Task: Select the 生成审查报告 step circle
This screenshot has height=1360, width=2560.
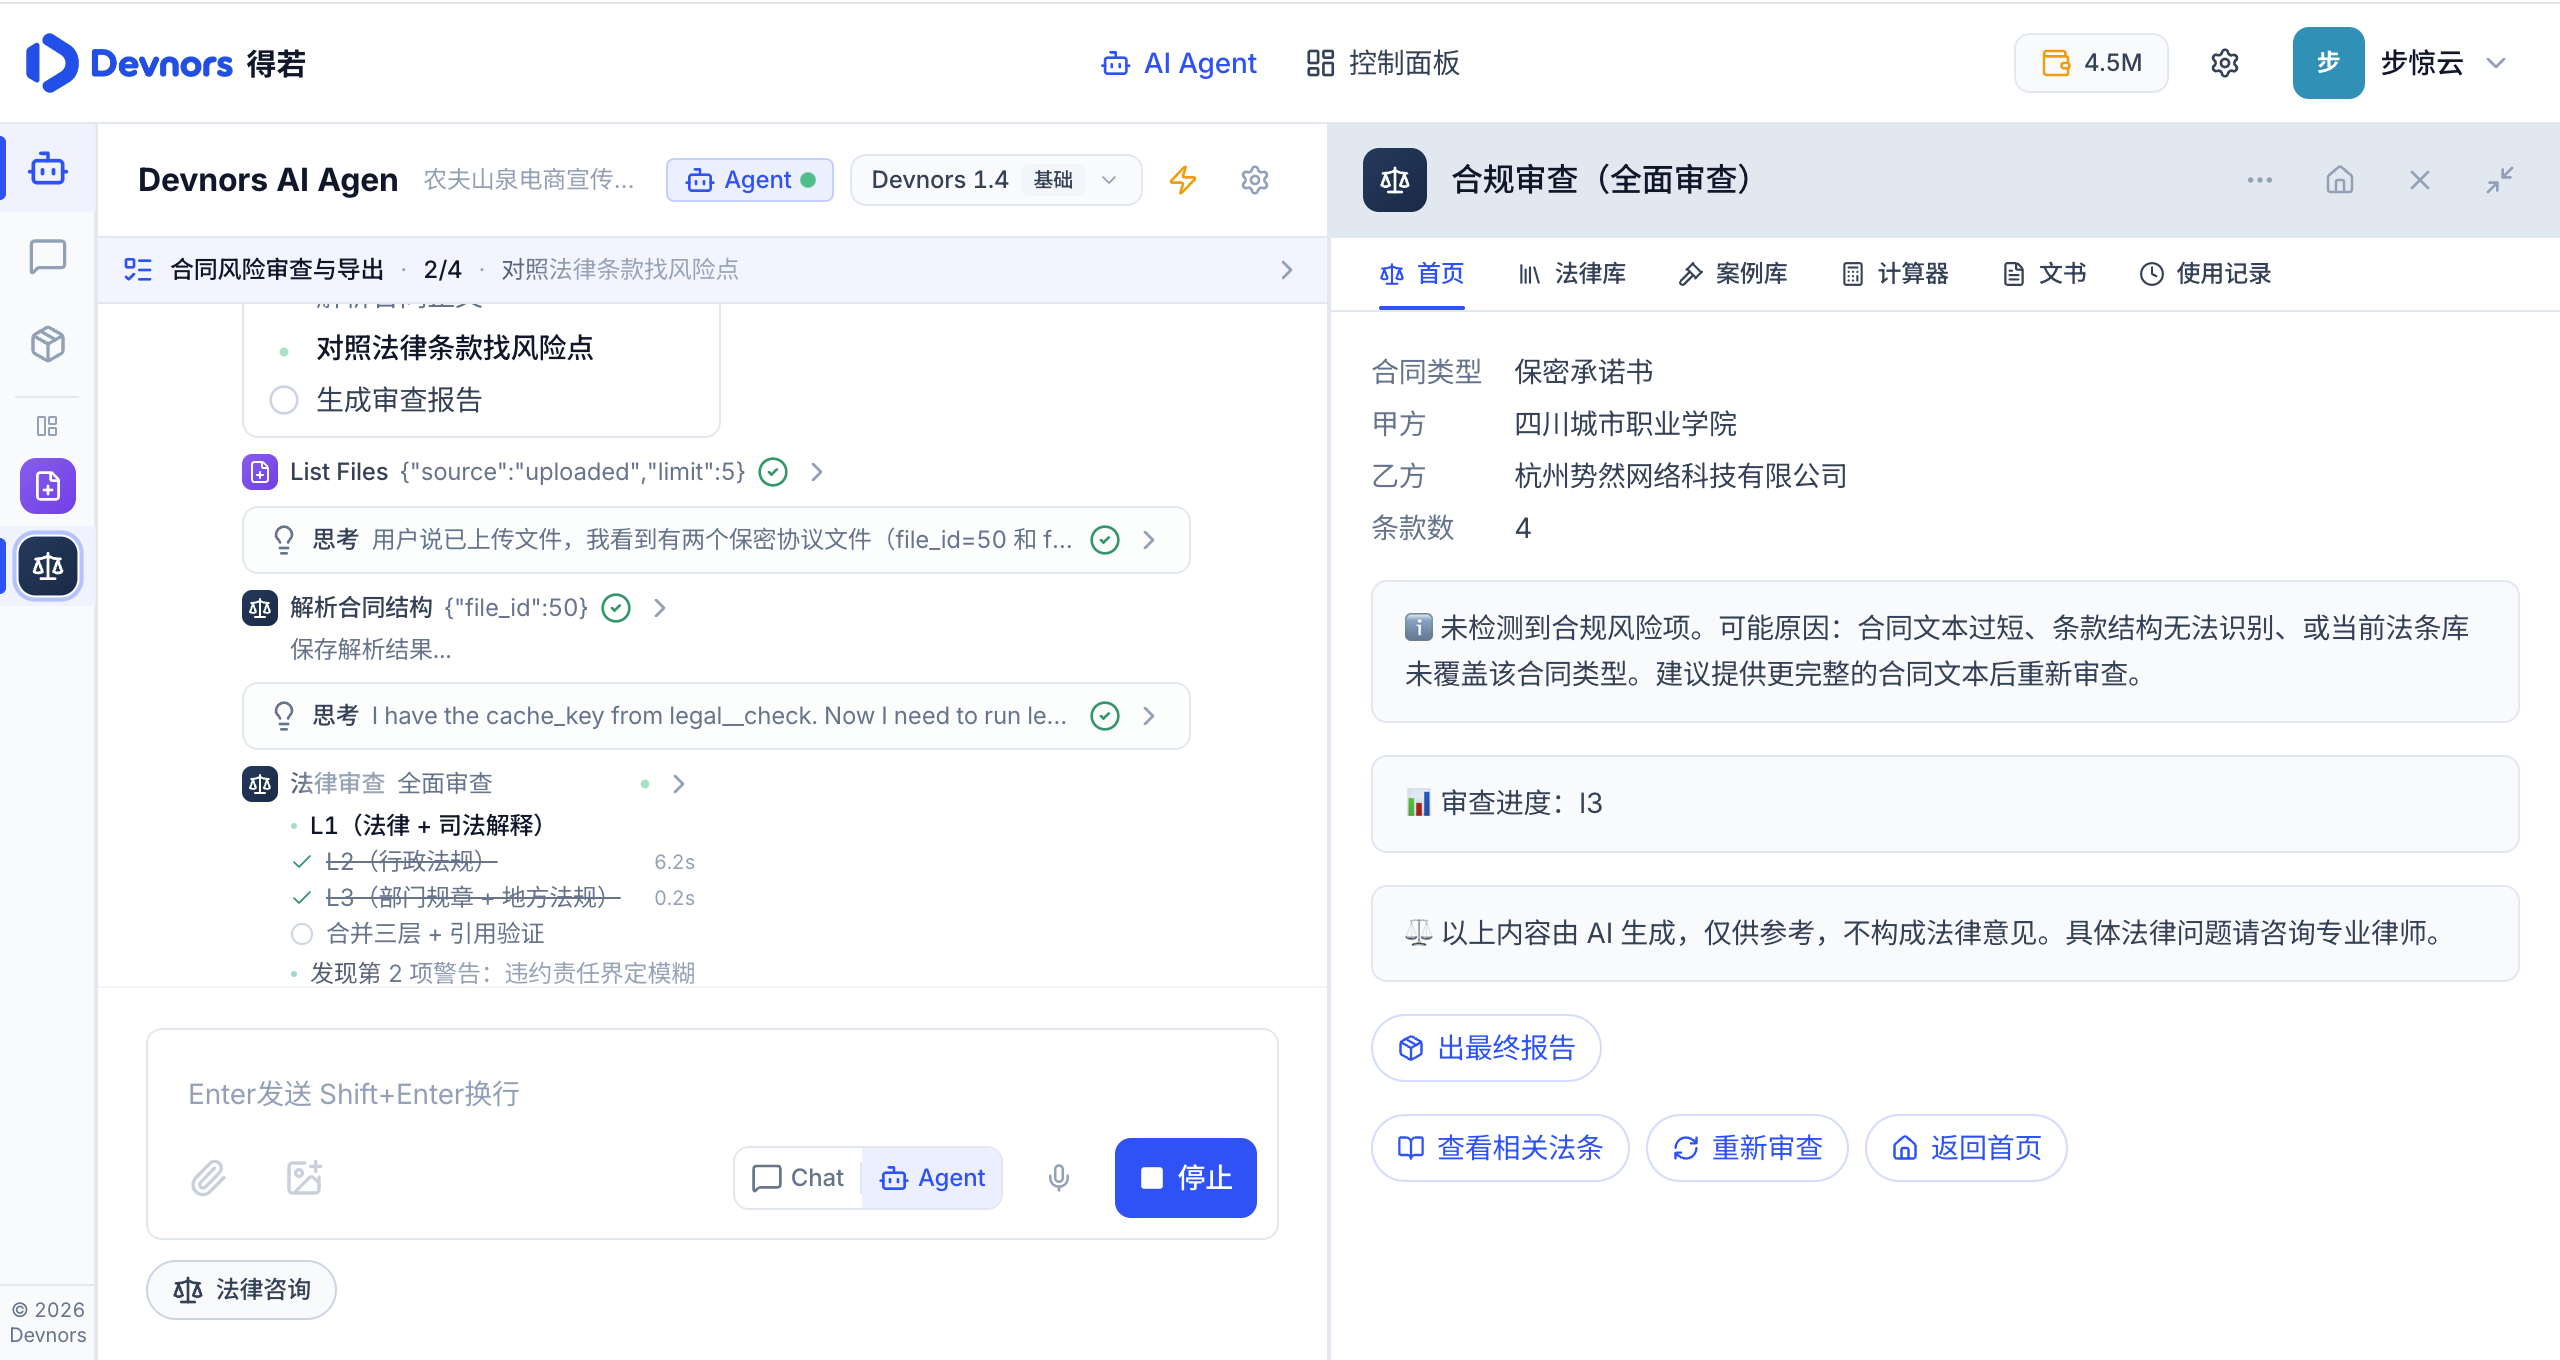Action: coord(284,400)
